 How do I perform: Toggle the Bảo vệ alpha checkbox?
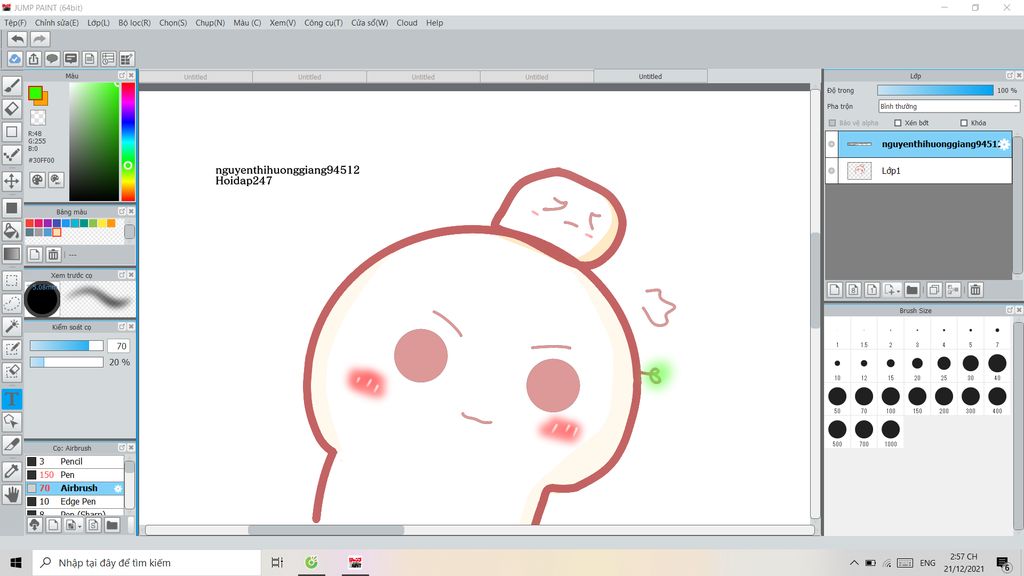[832, 123]
